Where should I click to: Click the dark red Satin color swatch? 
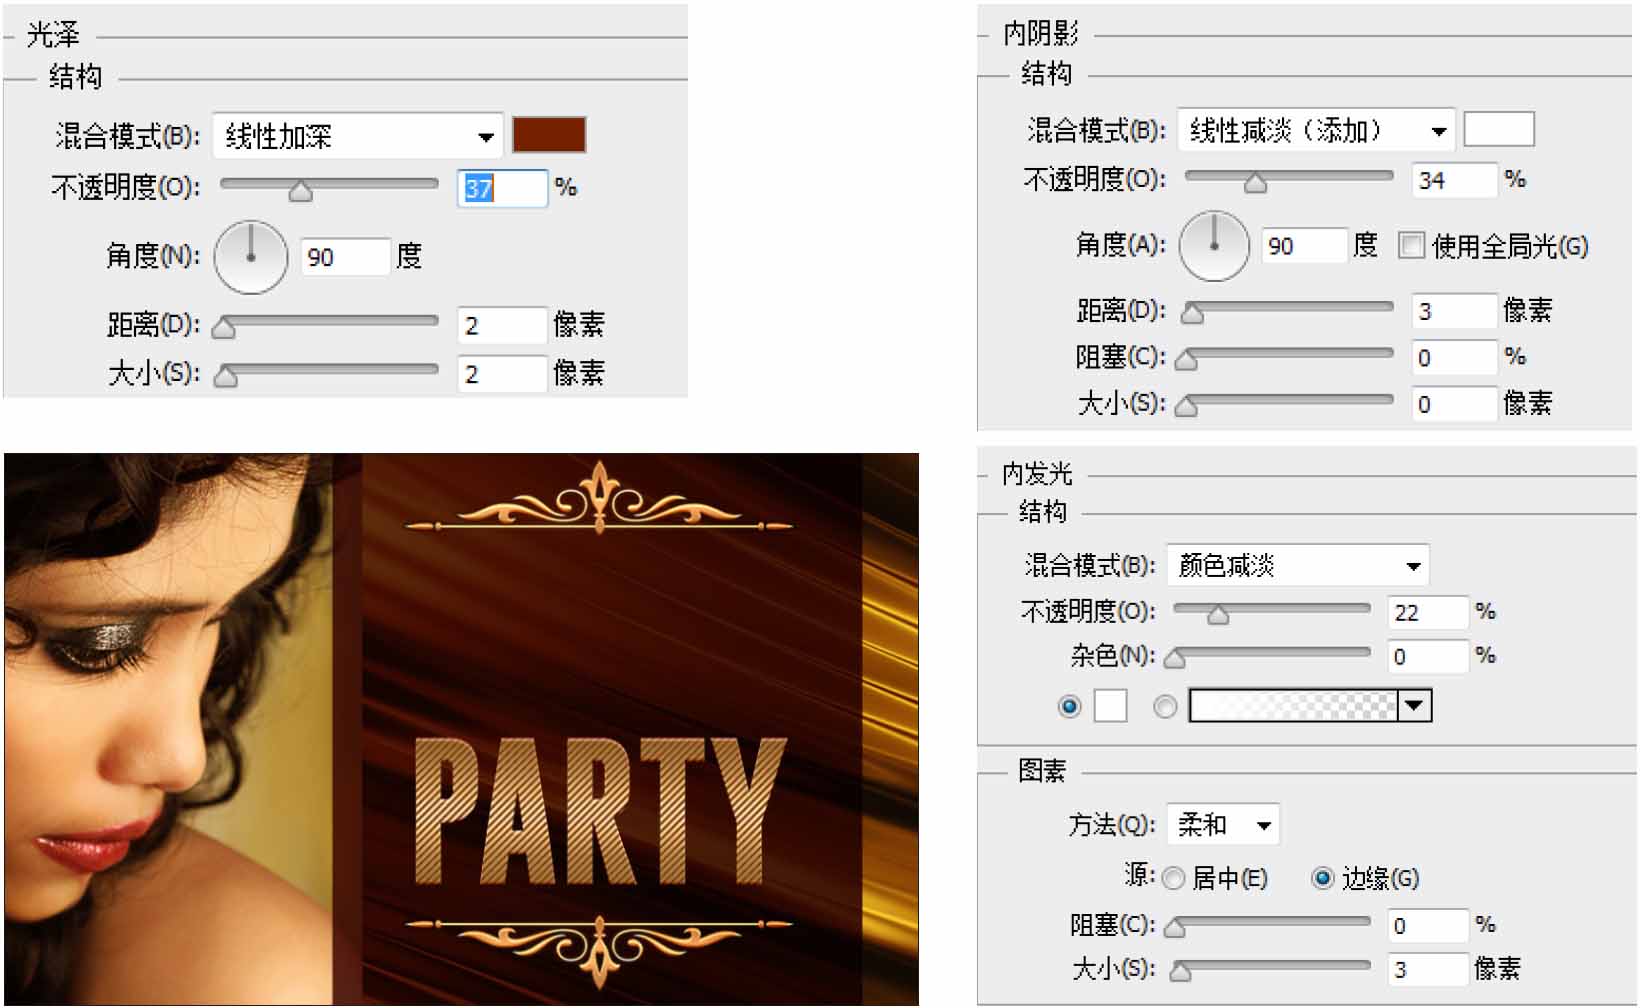tap(549, 135)
